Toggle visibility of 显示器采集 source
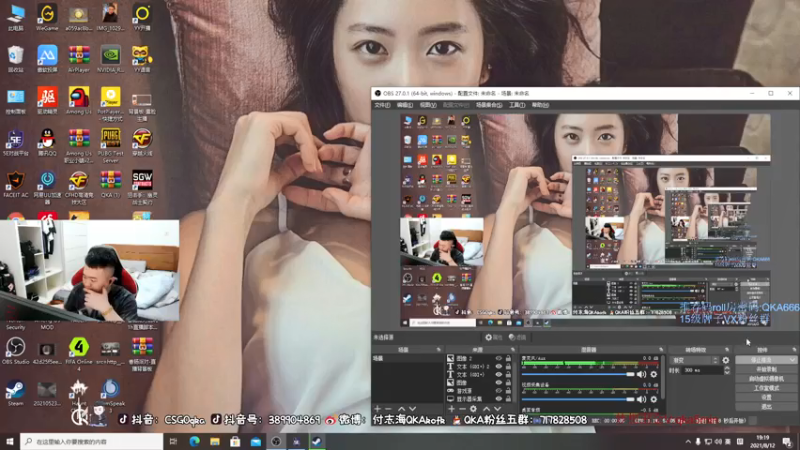The image size is (800, 450). point(499,399)
